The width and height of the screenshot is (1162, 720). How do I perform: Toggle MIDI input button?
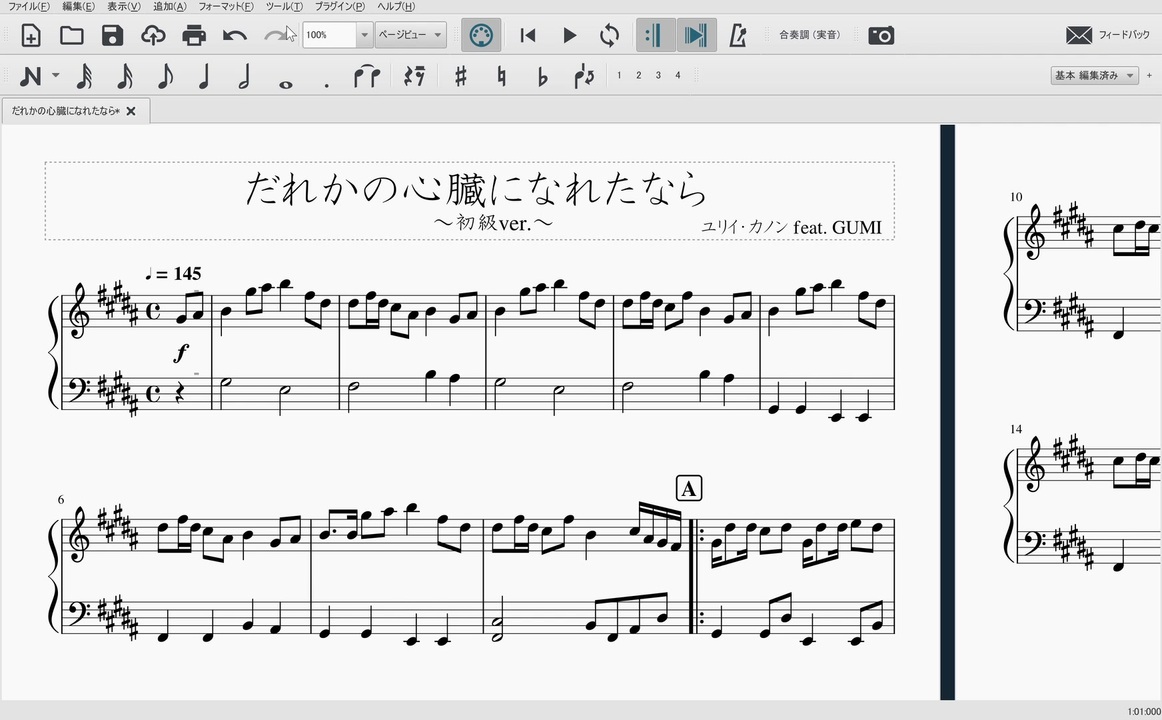pos(481,35)
